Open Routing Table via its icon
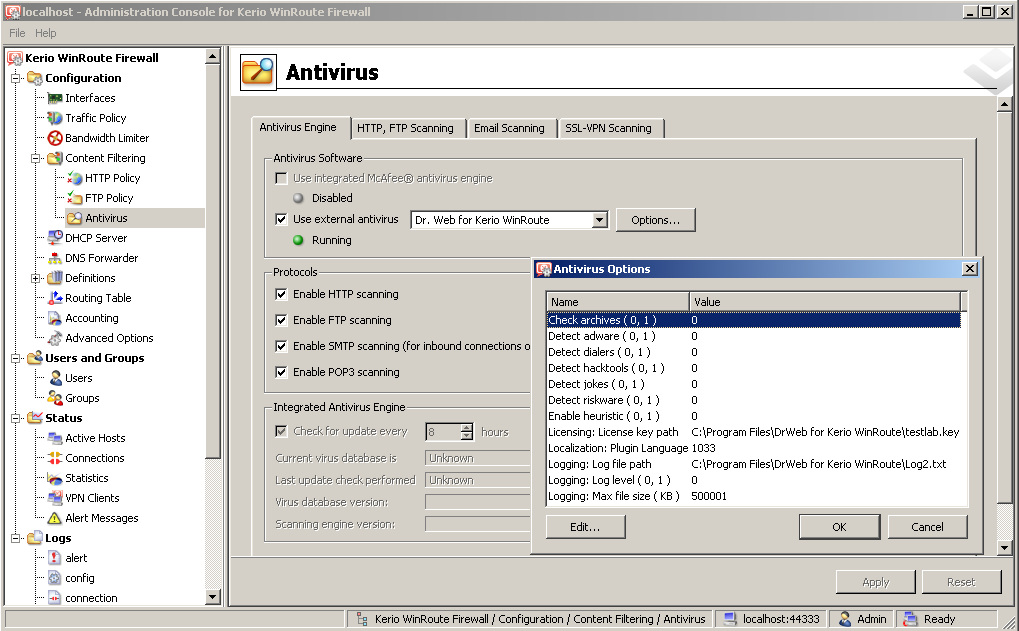Viewport: 1019px width, 631px height. 55,298
